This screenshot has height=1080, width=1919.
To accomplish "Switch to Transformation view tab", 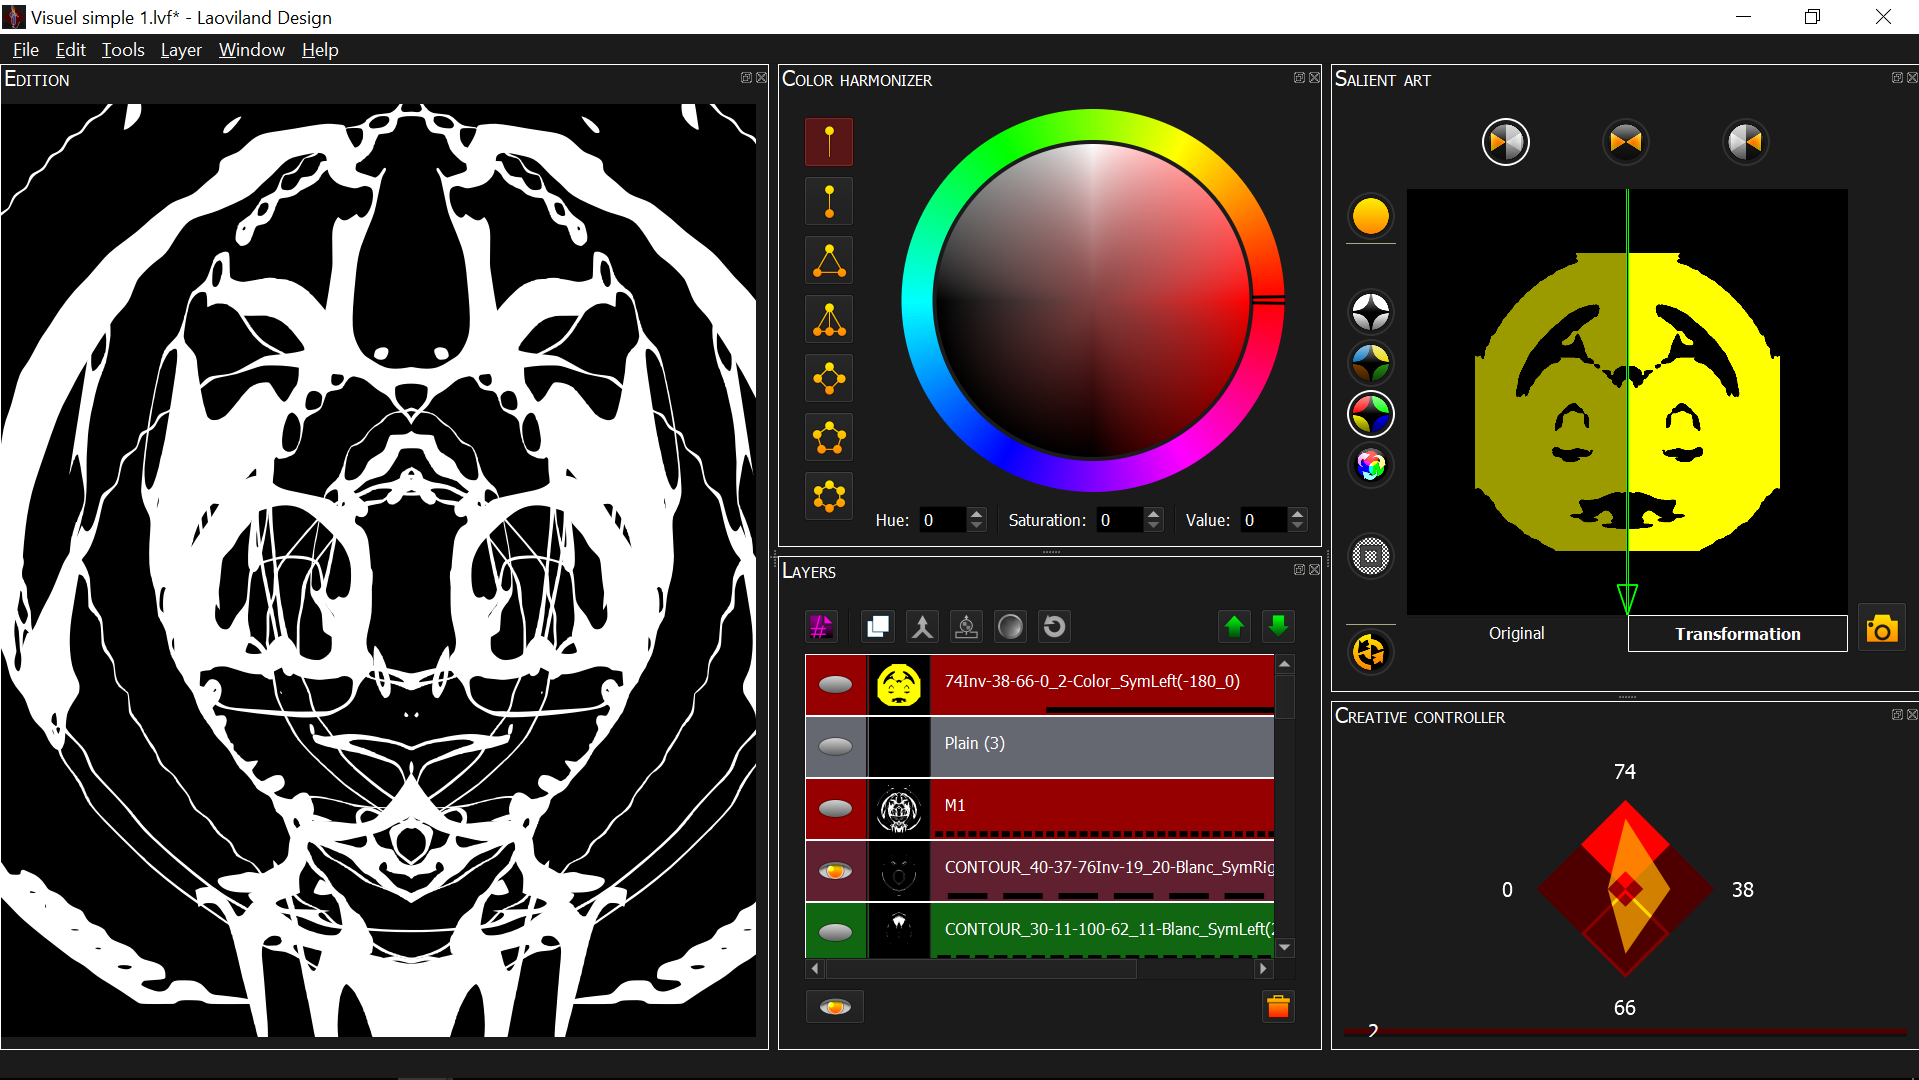I will [1737, 634].
